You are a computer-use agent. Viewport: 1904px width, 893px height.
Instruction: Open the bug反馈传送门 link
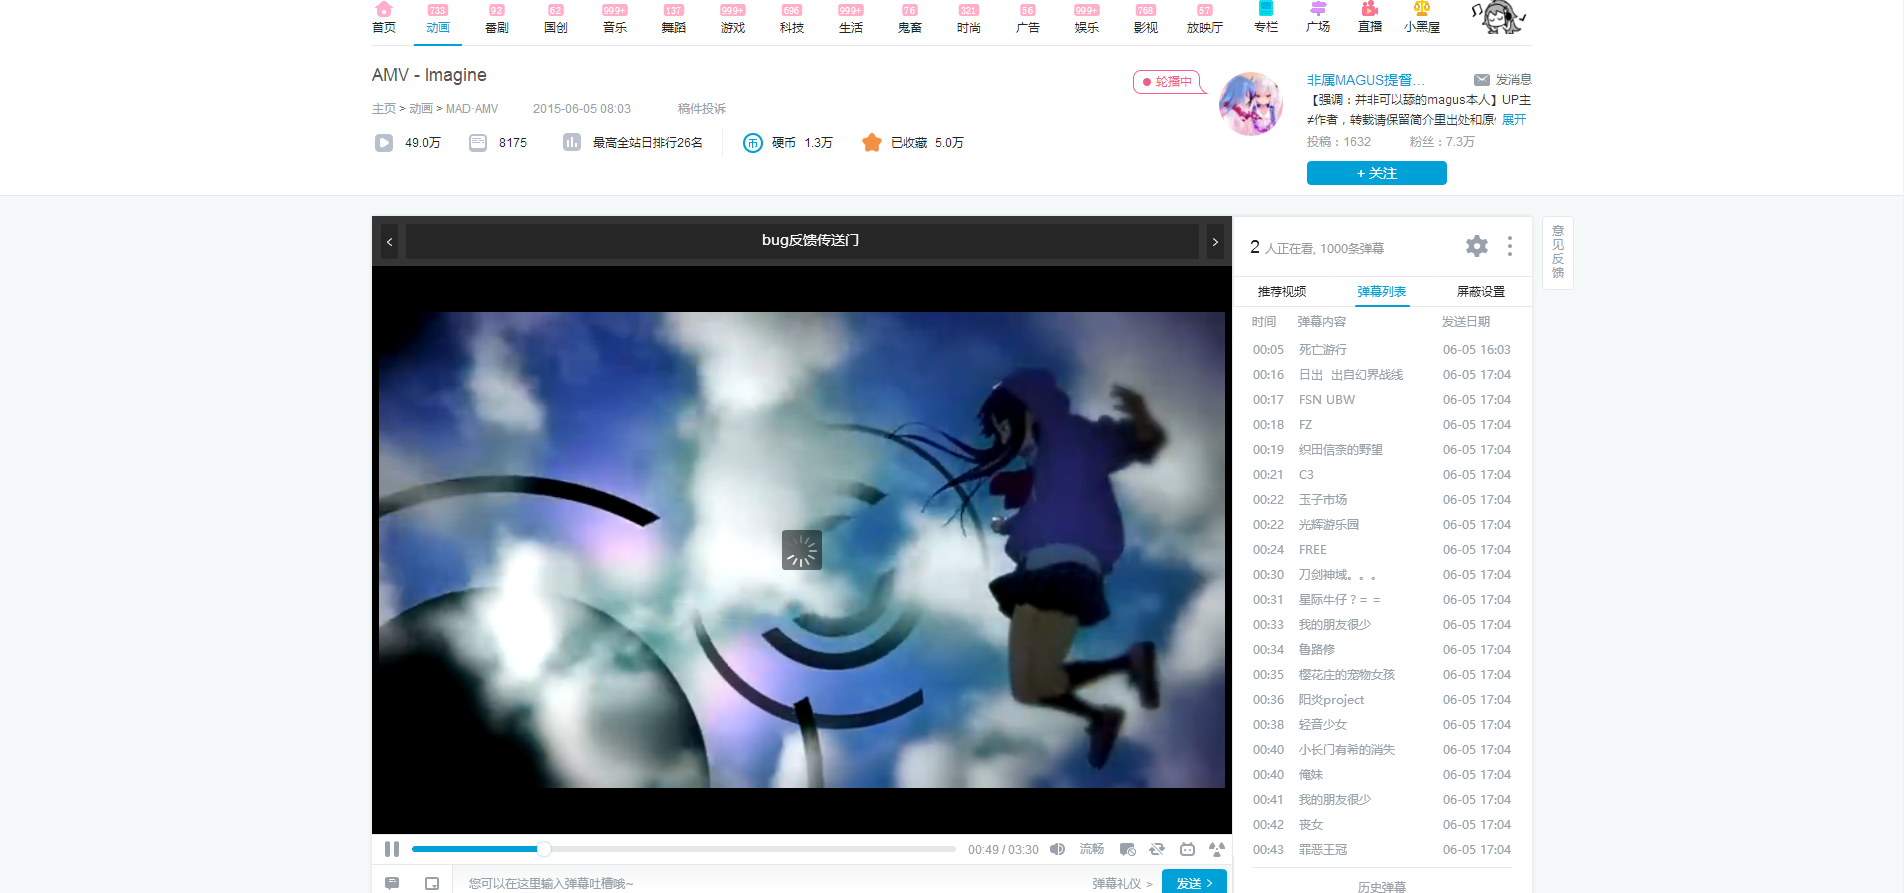810,240
